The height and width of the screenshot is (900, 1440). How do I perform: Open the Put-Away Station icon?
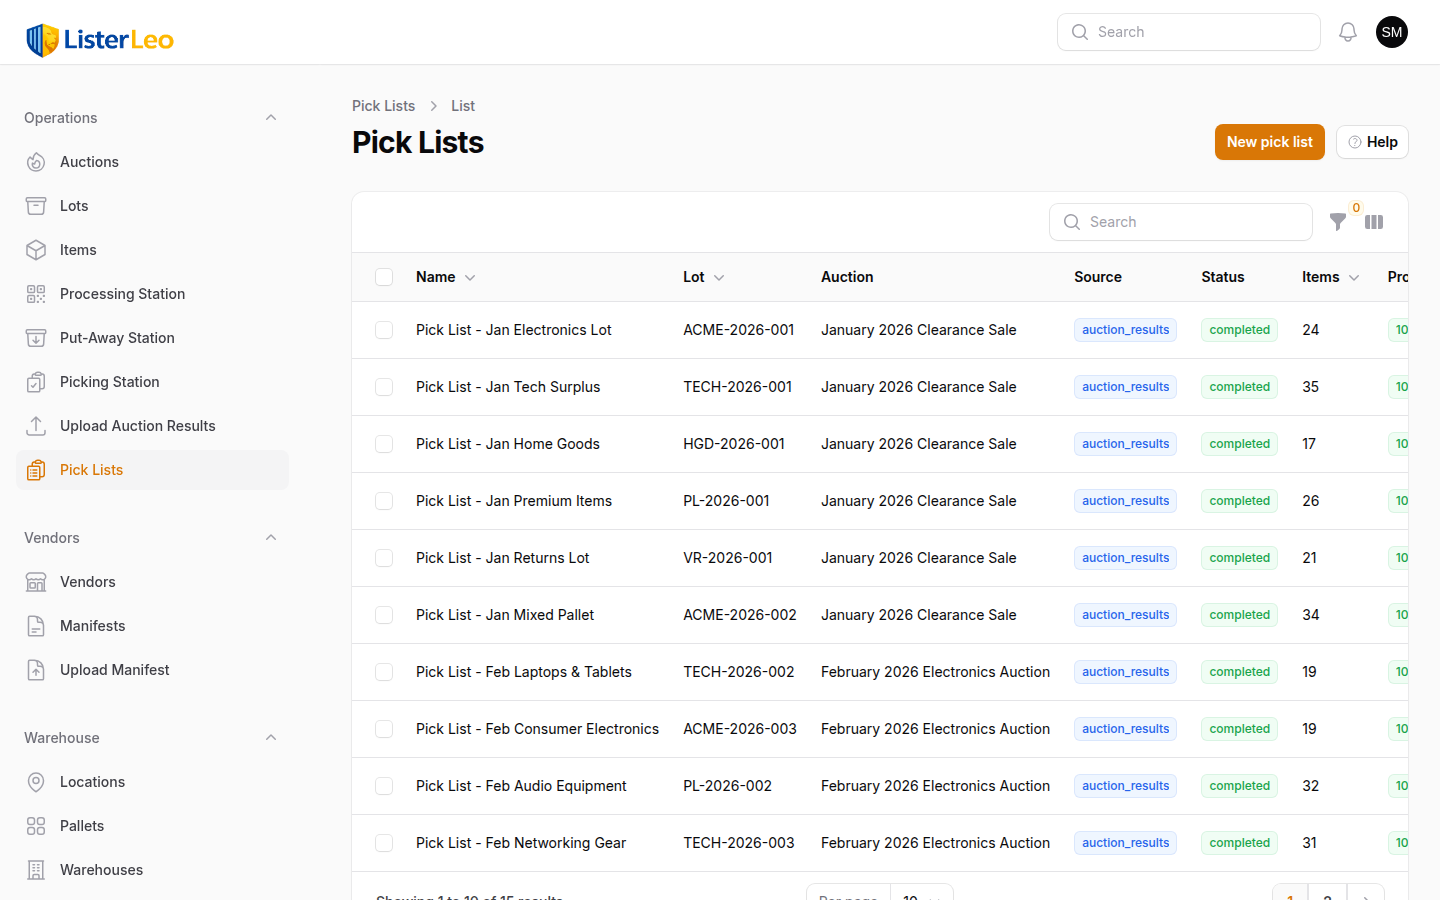point(36,337)
